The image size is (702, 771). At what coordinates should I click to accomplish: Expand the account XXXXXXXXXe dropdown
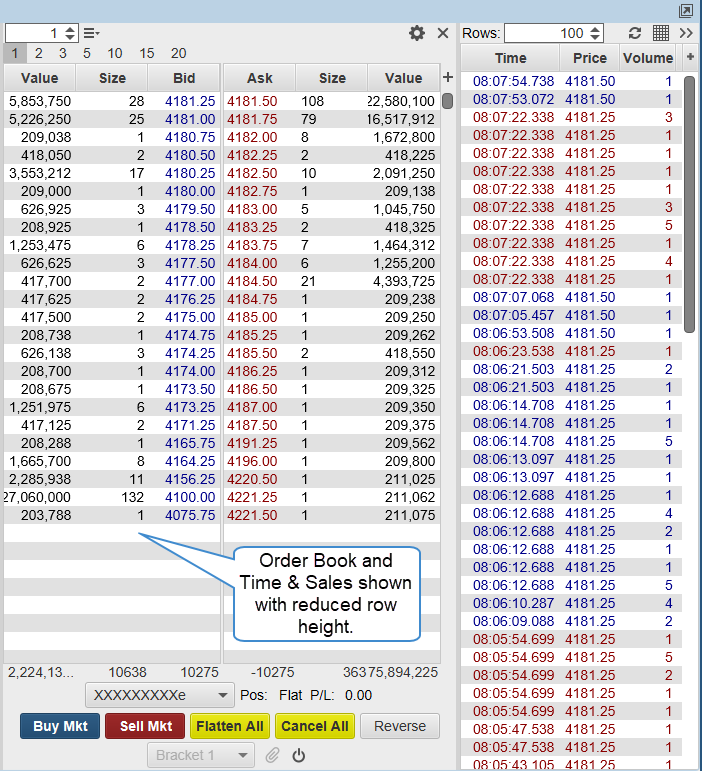(x=160, y=695)
